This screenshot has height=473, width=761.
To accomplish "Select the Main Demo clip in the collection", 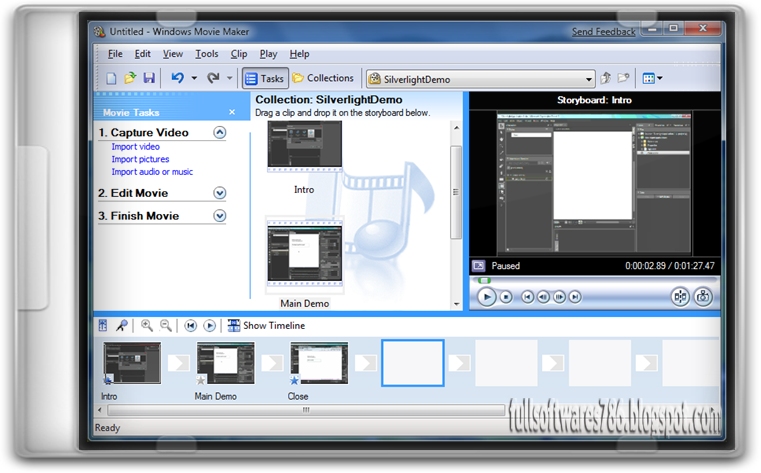I will pos(304,254).
